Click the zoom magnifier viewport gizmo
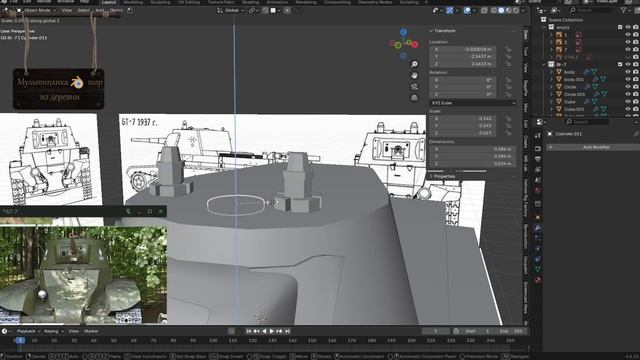Viewport: 640px width, 360px height. 414,64
